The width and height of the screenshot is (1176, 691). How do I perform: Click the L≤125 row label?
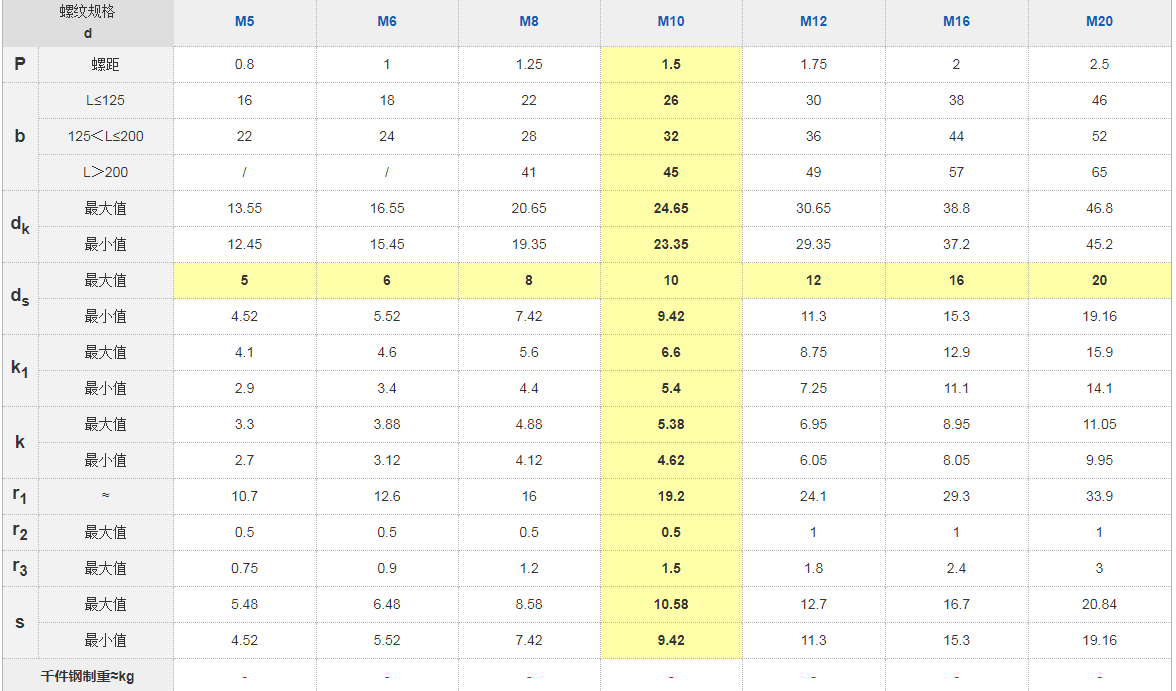[105, 100]
